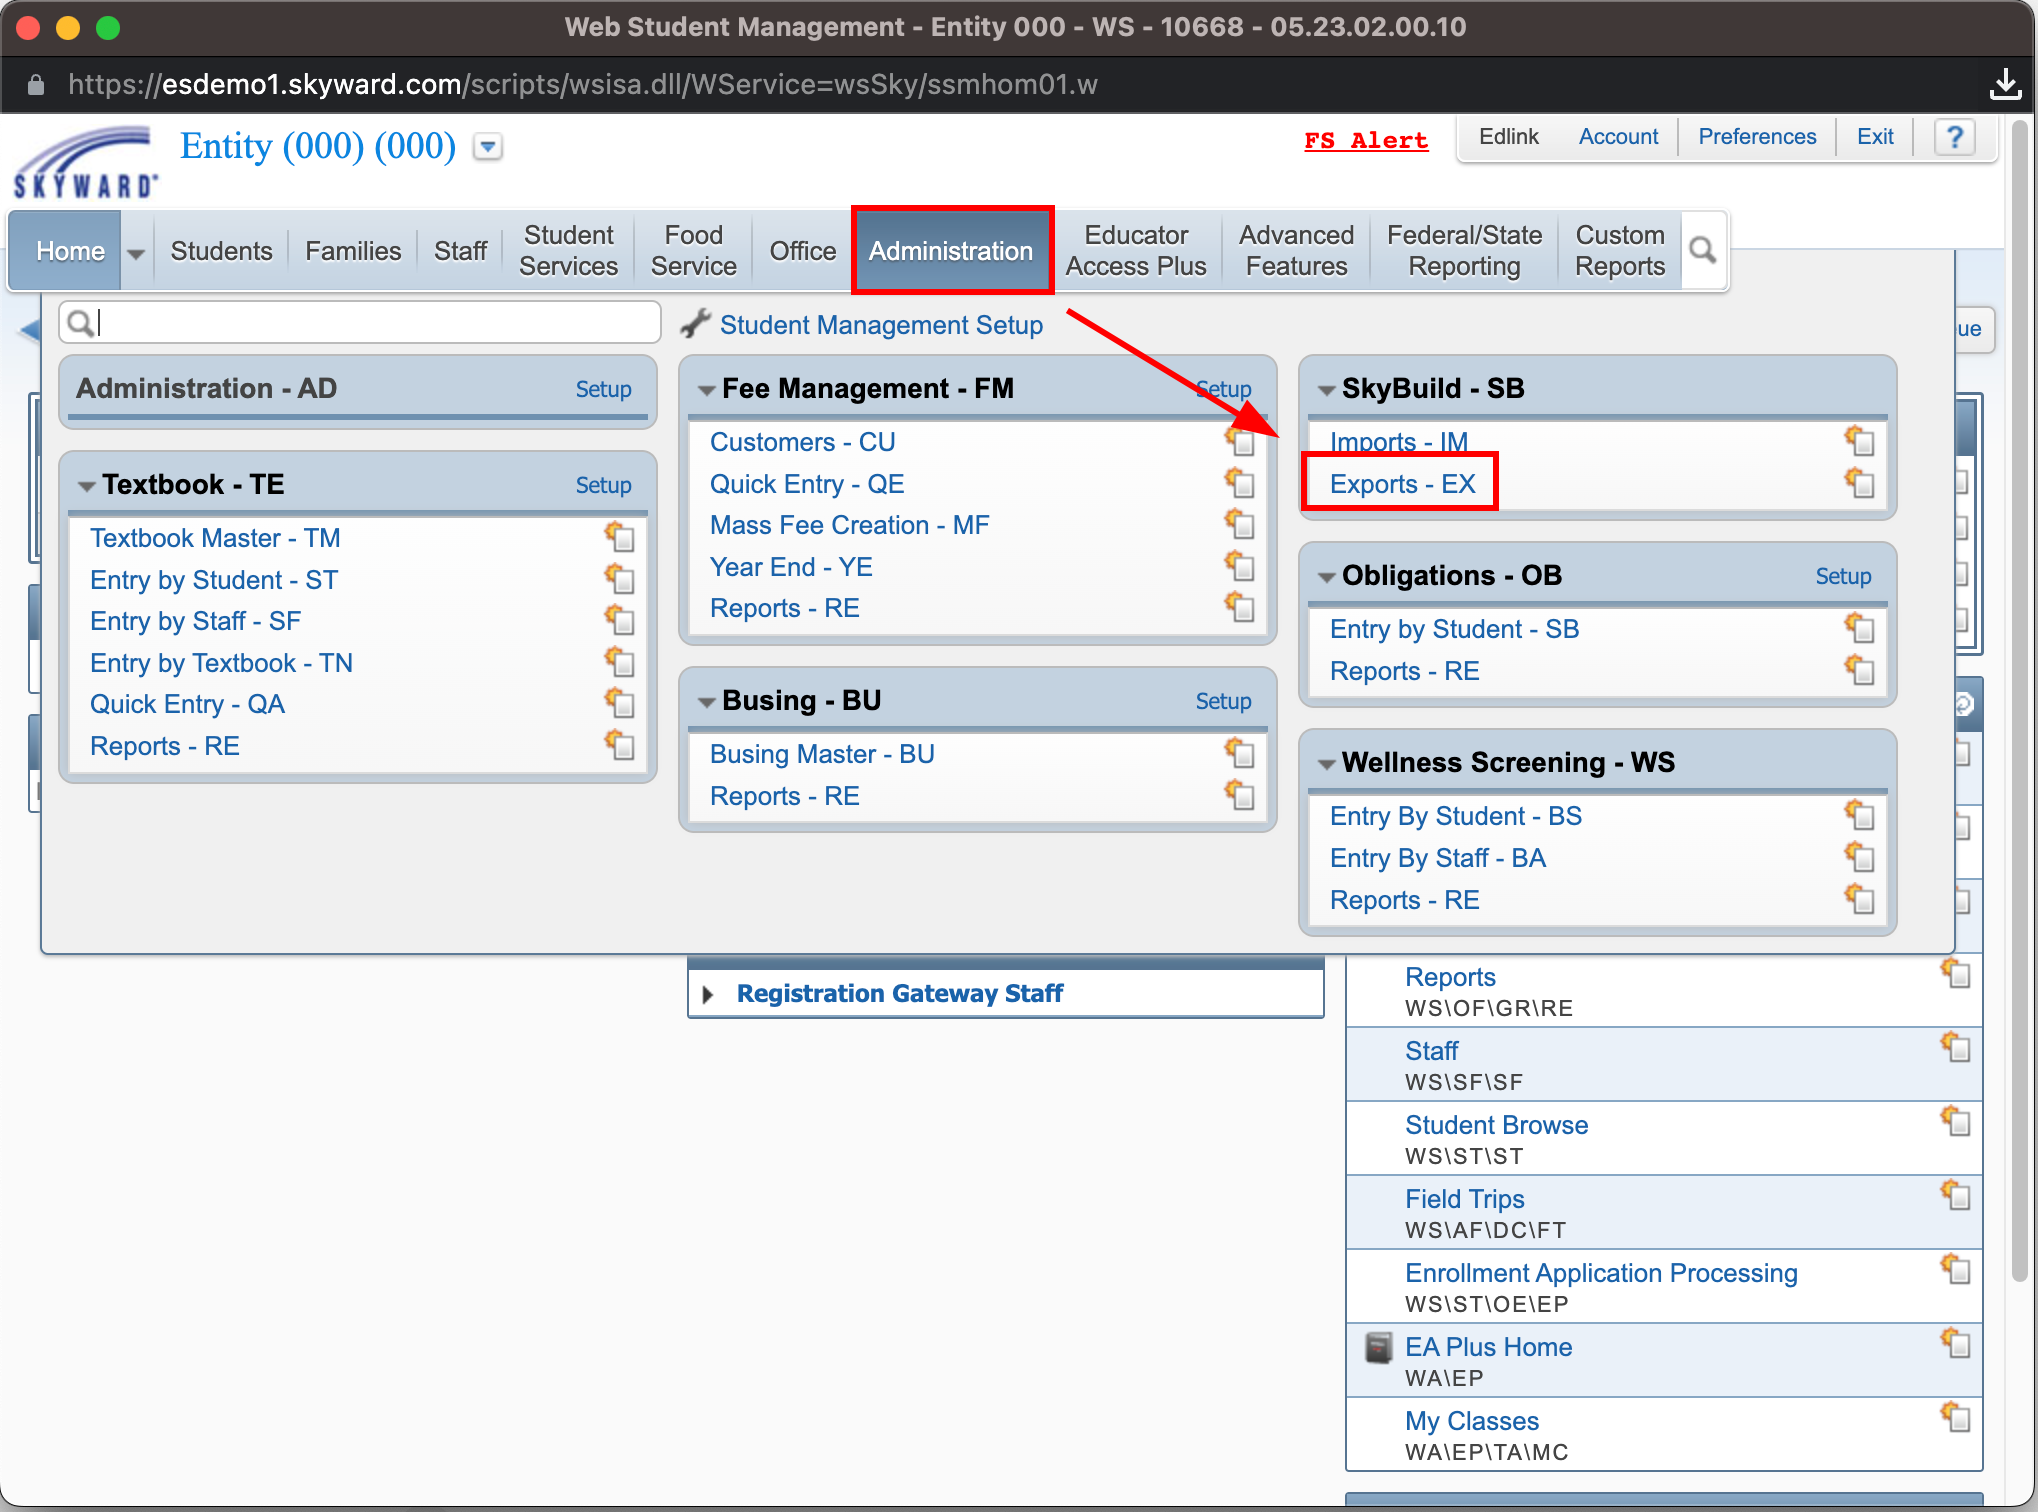Open Preferences in top bar
The image size is (2038, 1512).
point(1757,137)
